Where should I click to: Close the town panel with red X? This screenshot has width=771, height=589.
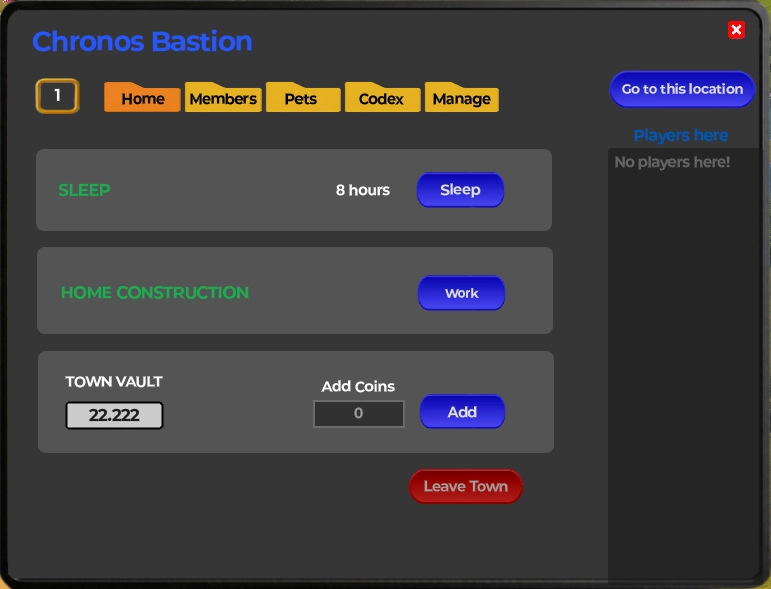[736, 30]
